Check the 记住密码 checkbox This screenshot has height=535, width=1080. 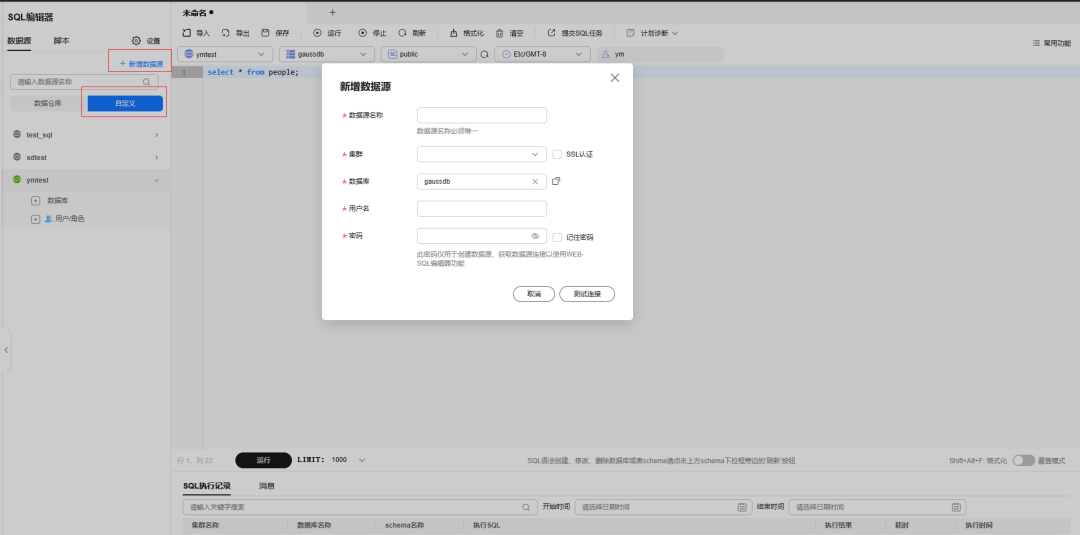[557, 237]
